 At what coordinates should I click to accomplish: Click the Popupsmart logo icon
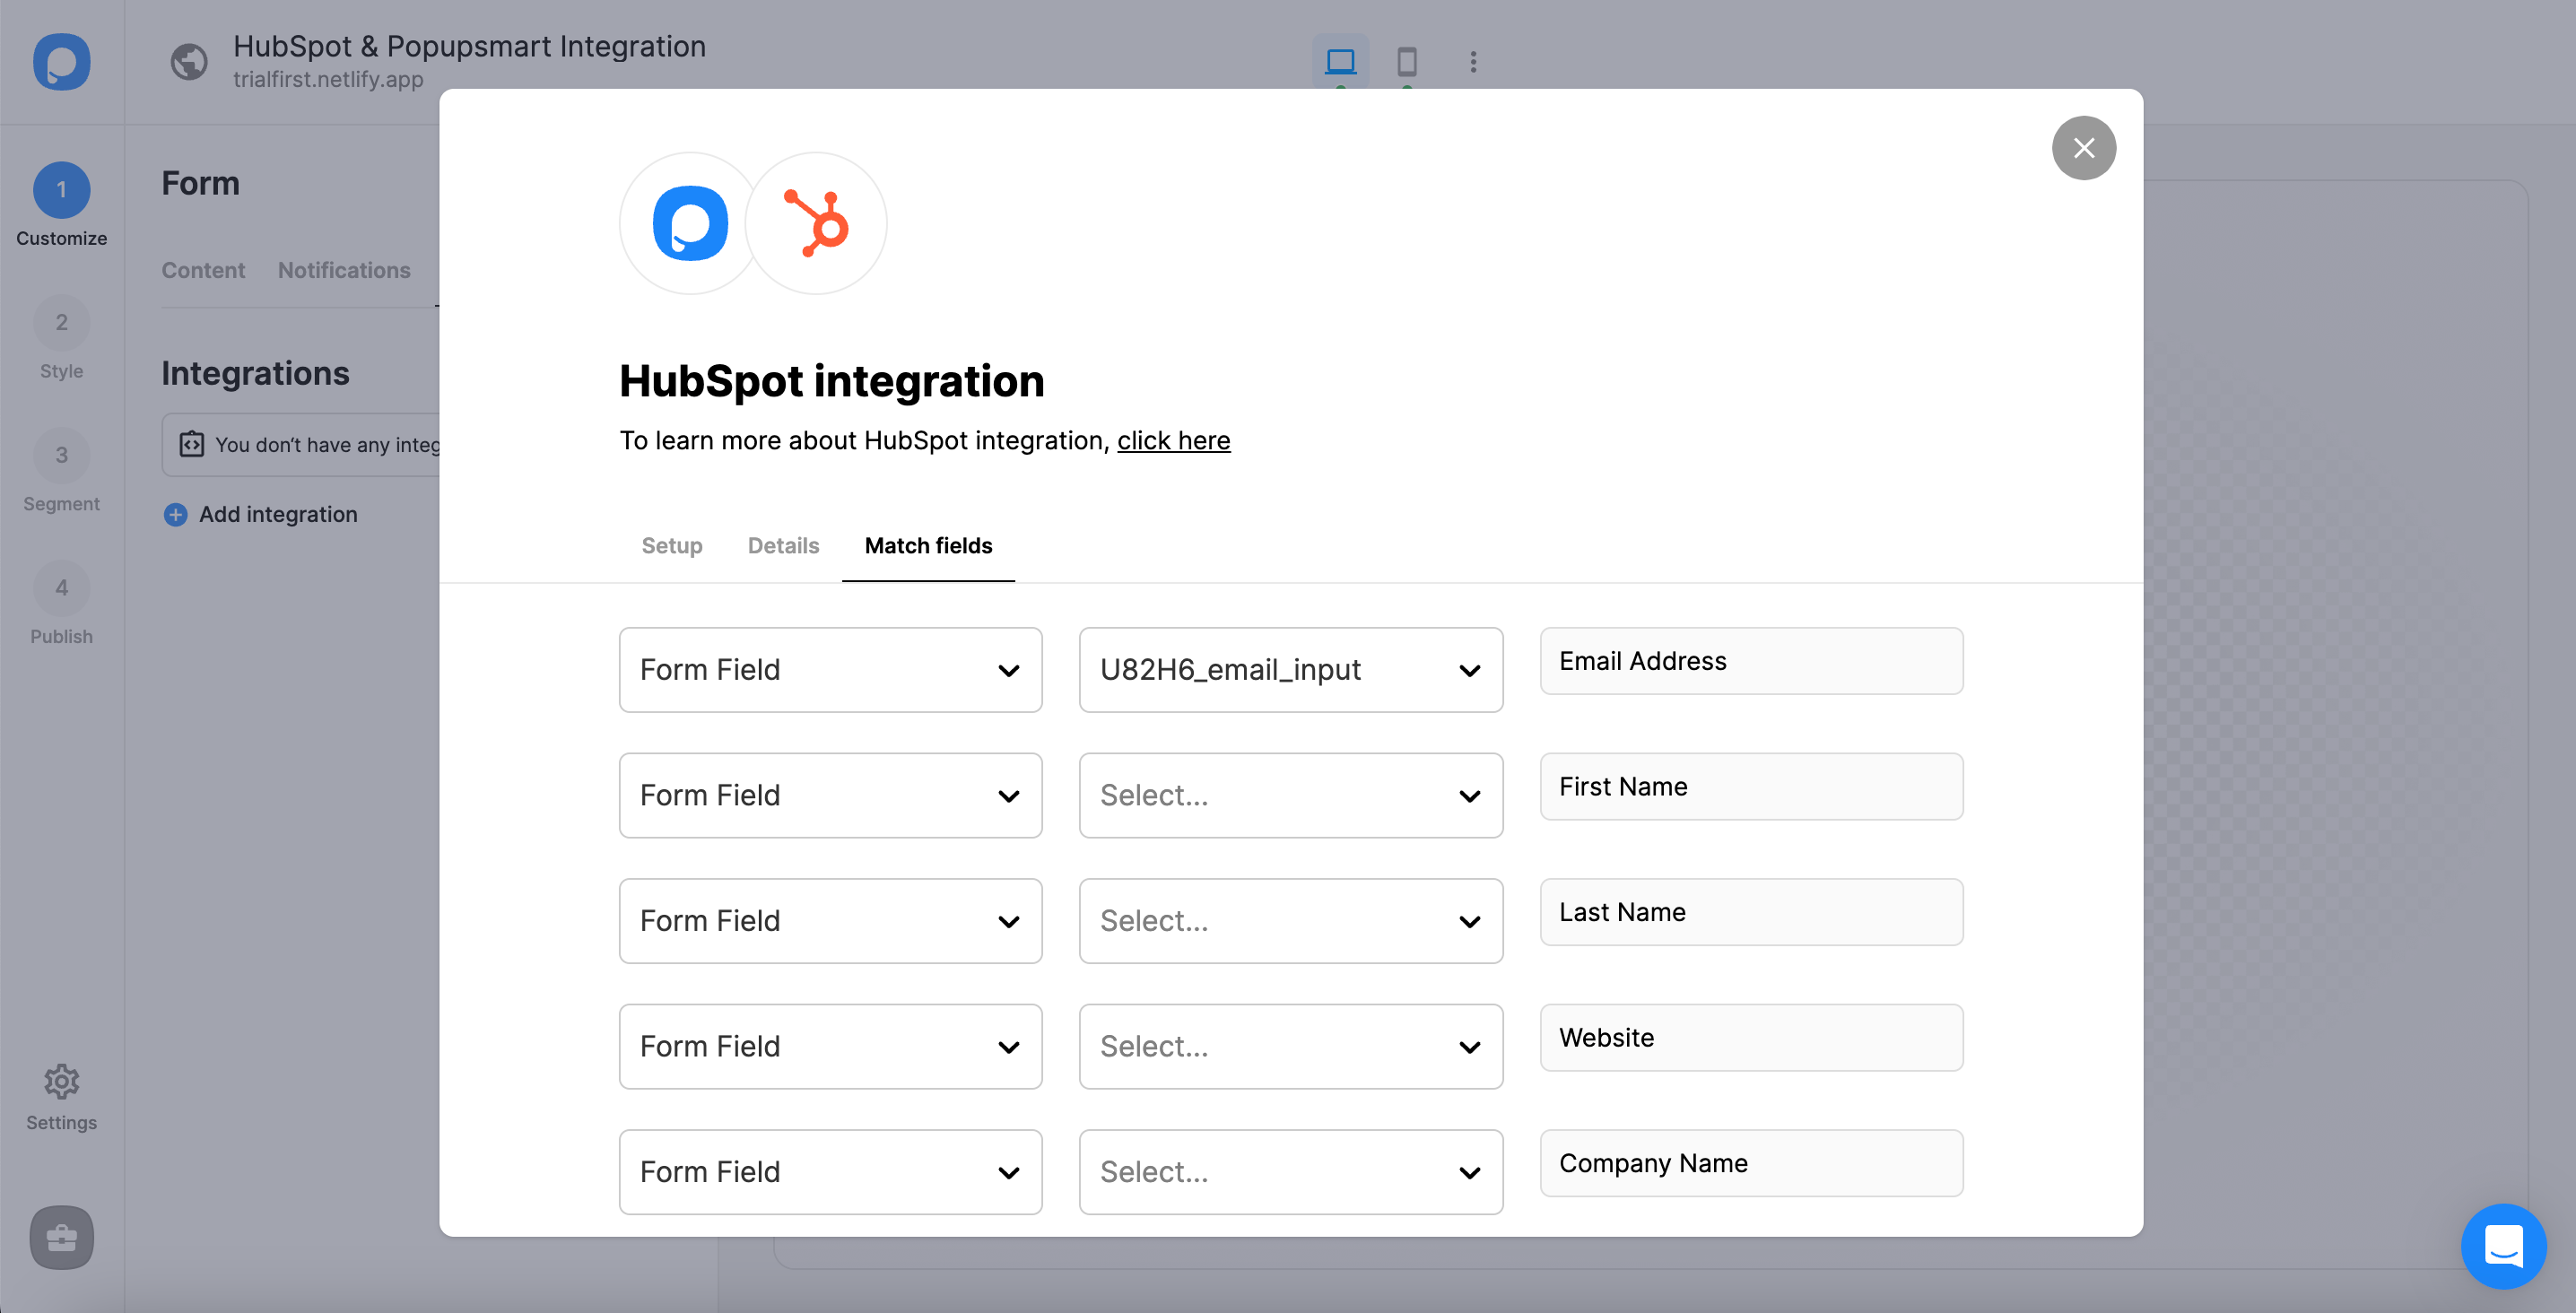click(x=690, y=222)
